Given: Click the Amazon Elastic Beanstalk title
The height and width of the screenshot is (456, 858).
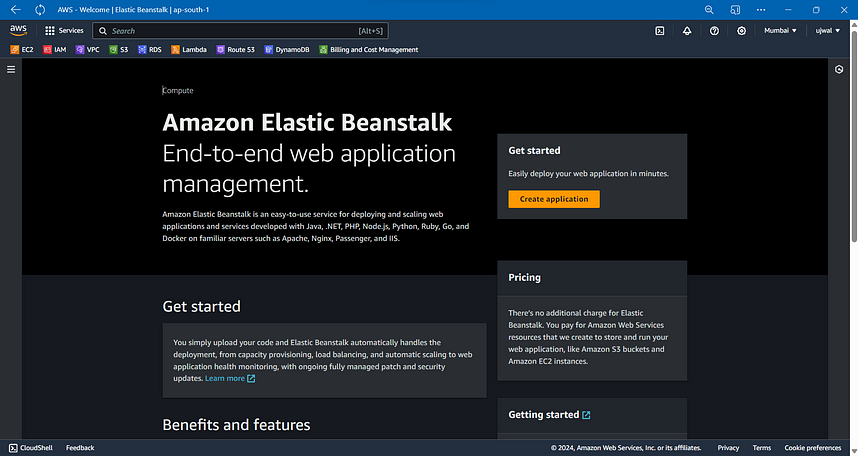Looking at the screenshot, I should [307, 122].
